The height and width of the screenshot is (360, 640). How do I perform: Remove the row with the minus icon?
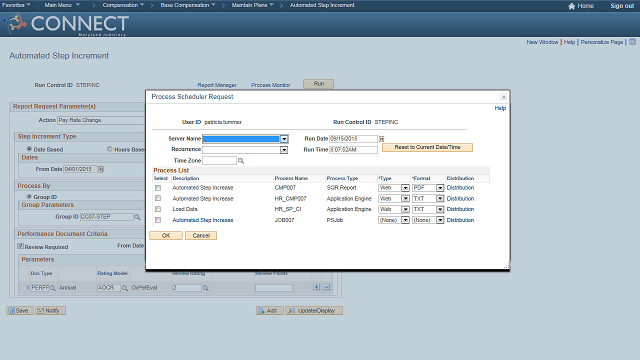tap(327, 287)
